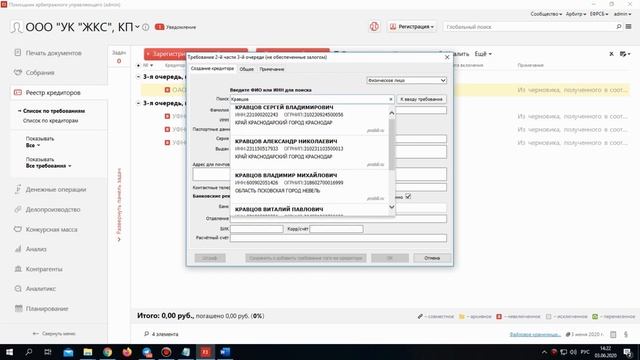
Task: Click info icon next to company name
Action: [146, 27]
